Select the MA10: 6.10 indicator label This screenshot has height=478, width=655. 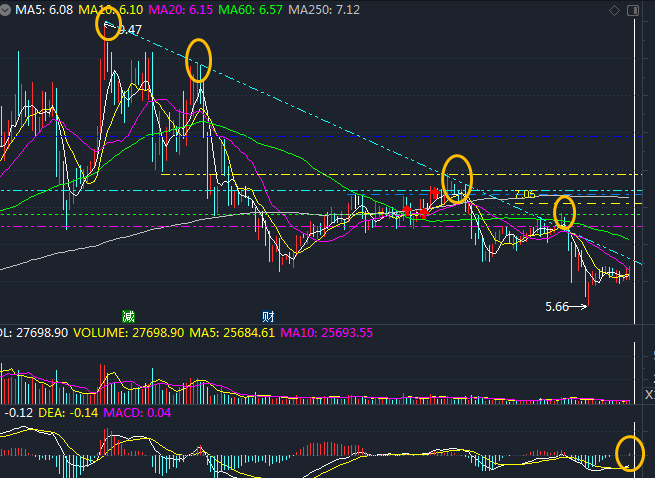pyautogui.click(x=111, y=10)
